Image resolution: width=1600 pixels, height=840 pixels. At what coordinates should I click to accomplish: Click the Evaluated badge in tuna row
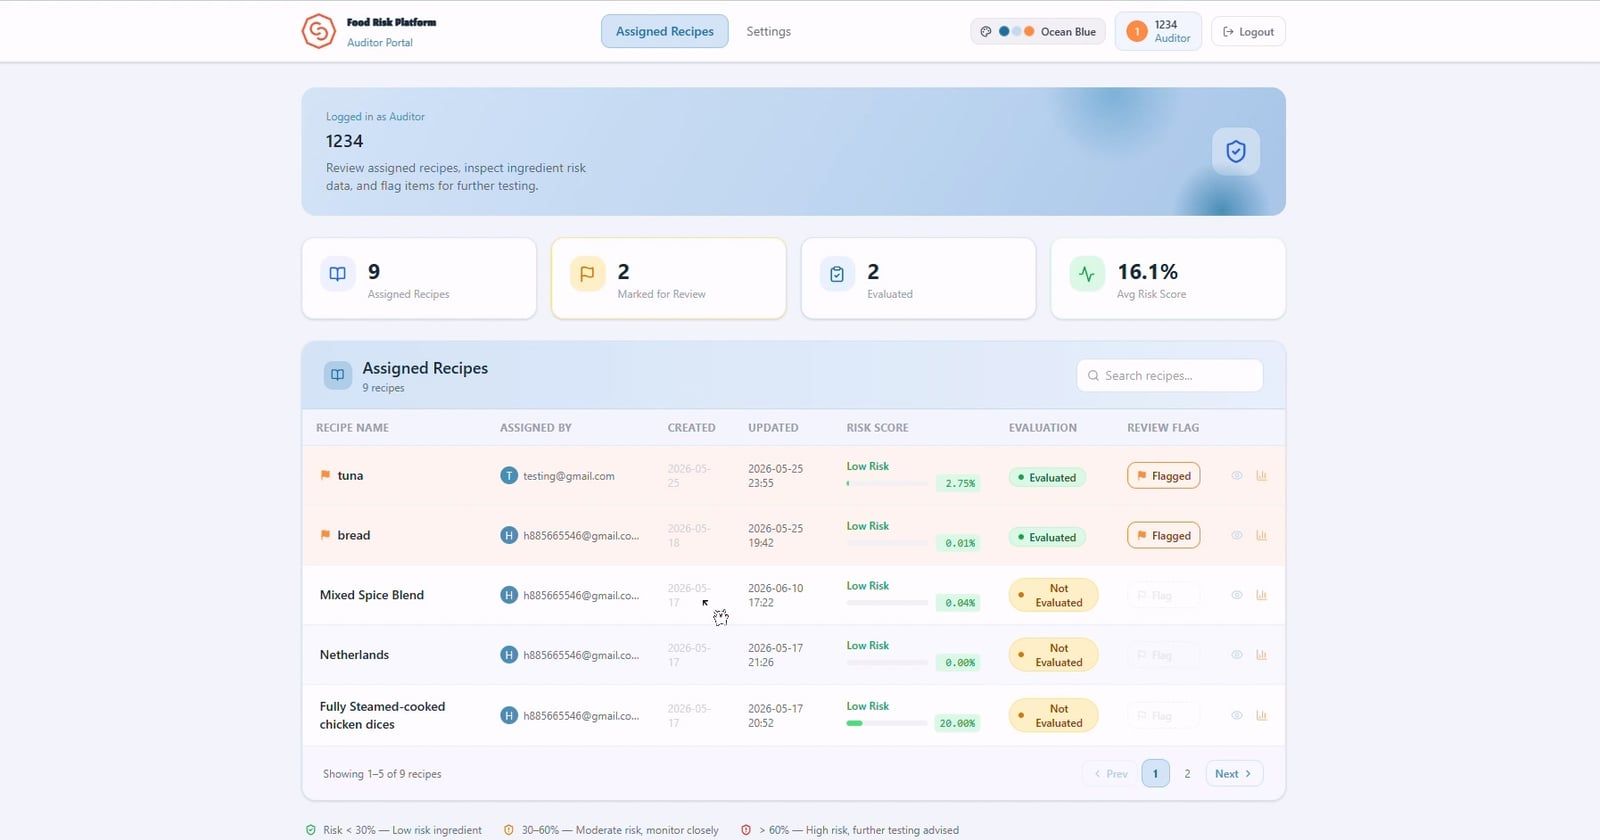[1046, 477]
